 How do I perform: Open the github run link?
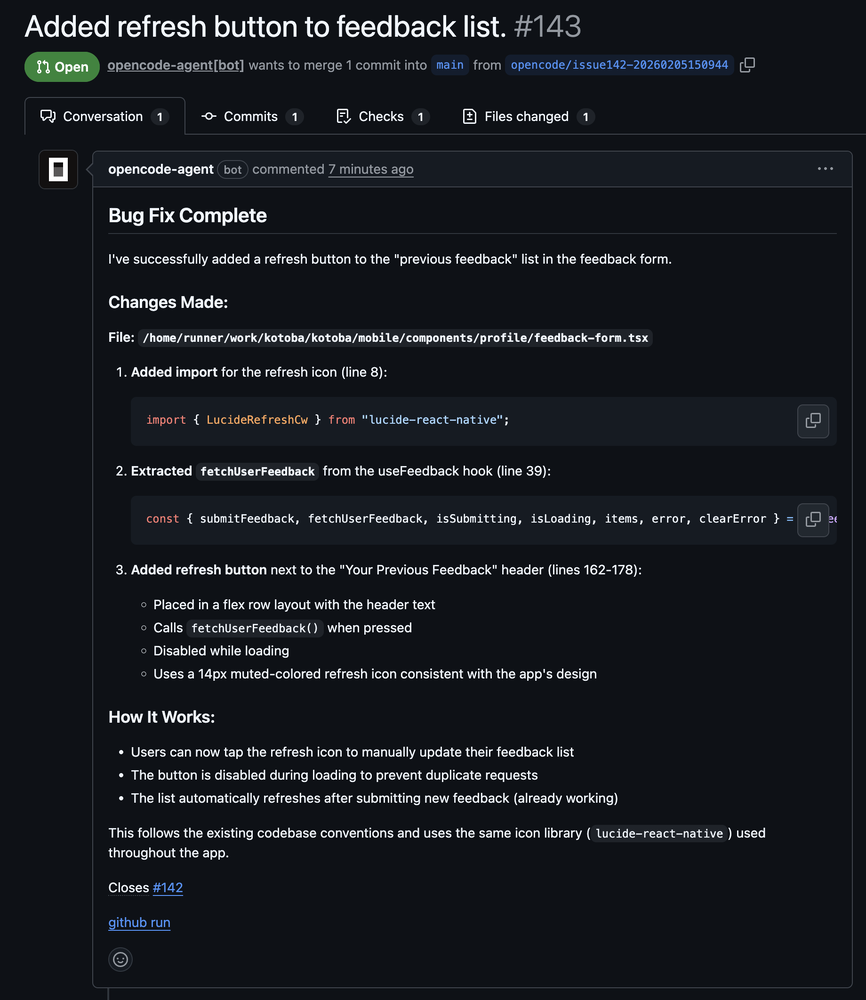coord(139,922)
